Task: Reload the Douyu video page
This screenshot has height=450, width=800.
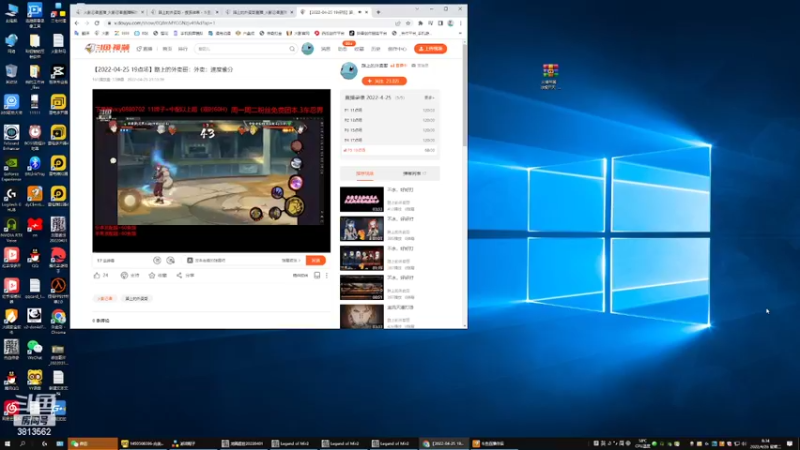Action: click(97, 23)
